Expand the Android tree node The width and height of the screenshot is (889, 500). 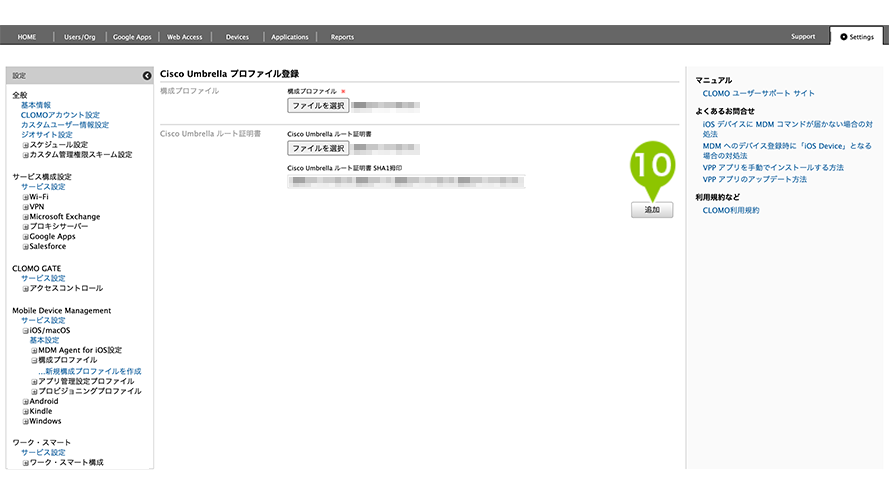(x=26, y=401)
